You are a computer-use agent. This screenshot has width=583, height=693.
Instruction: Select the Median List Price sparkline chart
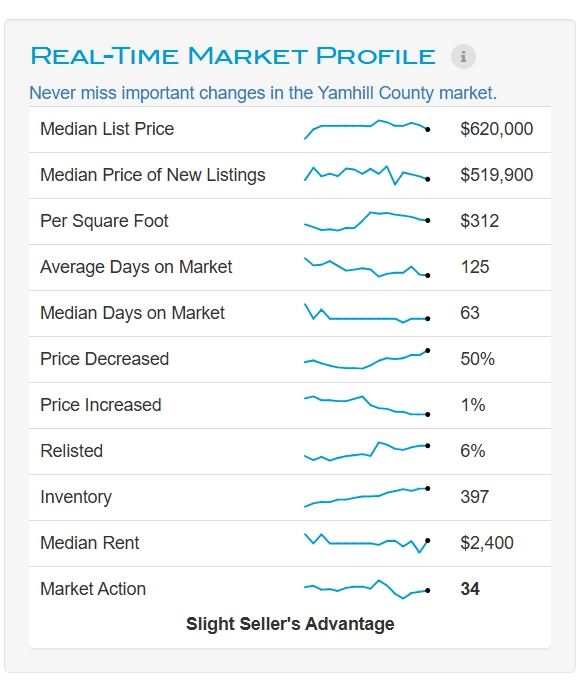coord(367,129)
